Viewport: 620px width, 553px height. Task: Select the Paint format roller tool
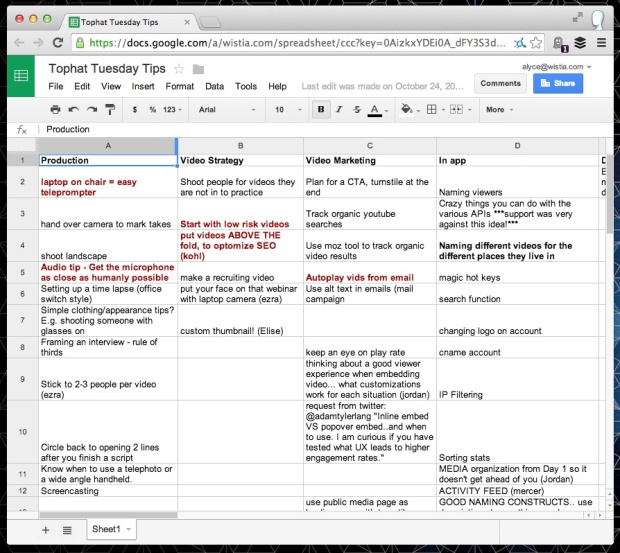pyautogui.click(x=110, y=109)
